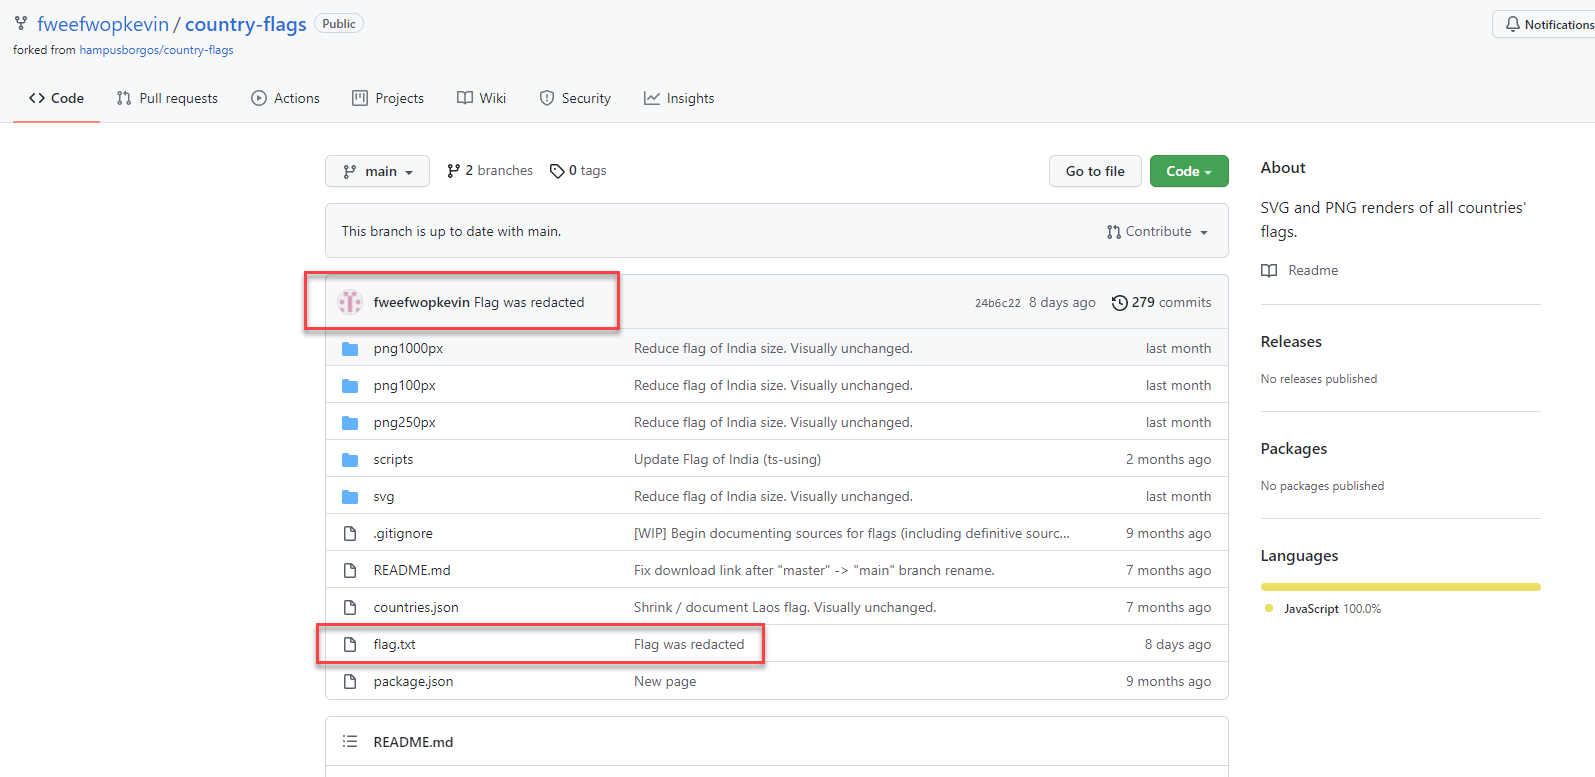Open the 'Fix download link after master' commit
The width and height of the screenshot is (1595, 777).
(x=814, y=571)
